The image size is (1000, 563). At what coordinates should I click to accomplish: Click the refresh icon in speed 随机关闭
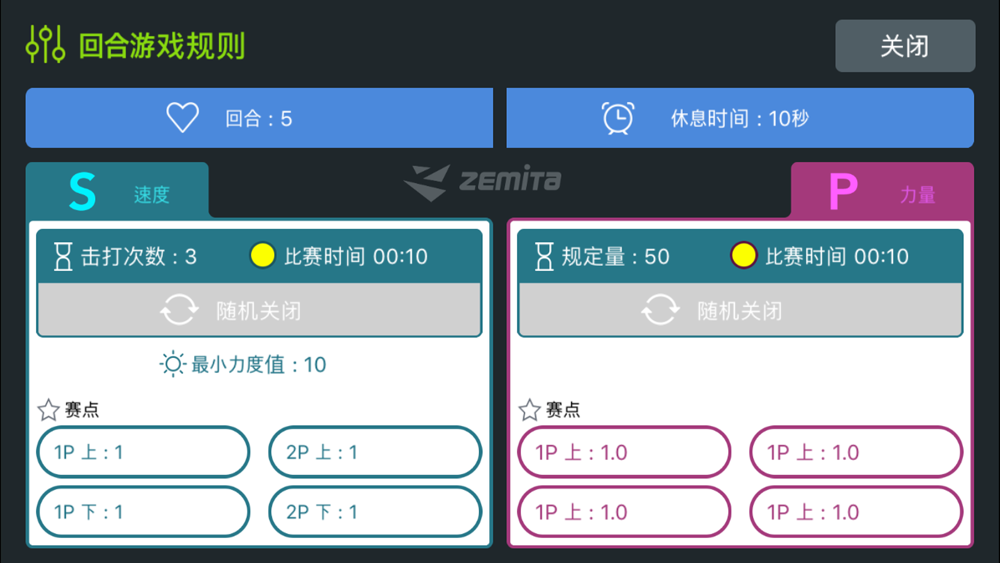tap(179, 311)
